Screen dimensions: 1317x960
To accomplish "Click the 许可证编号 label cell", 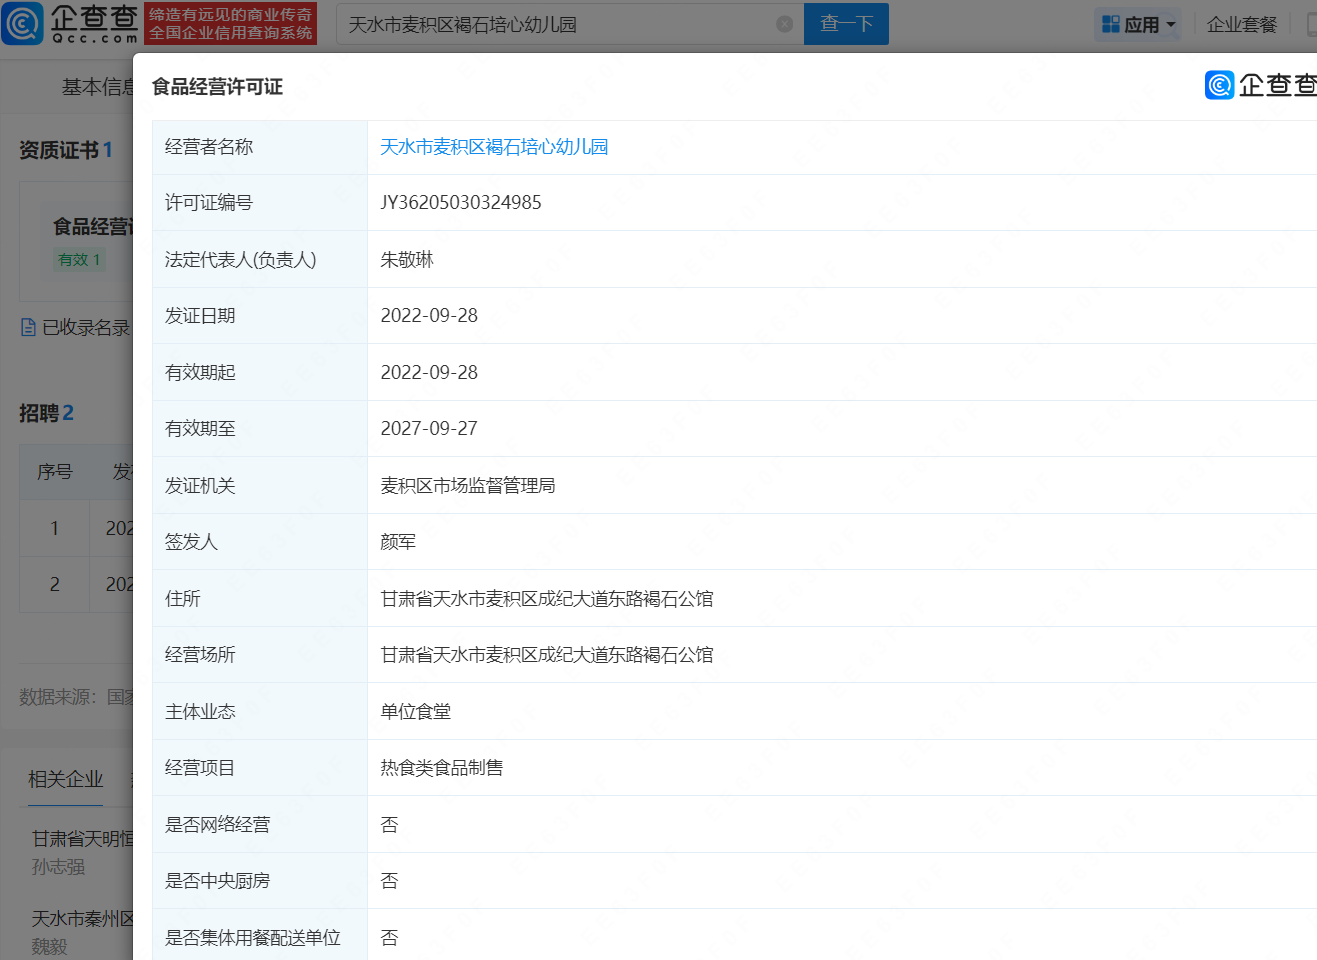I will [x=260, y=203].
